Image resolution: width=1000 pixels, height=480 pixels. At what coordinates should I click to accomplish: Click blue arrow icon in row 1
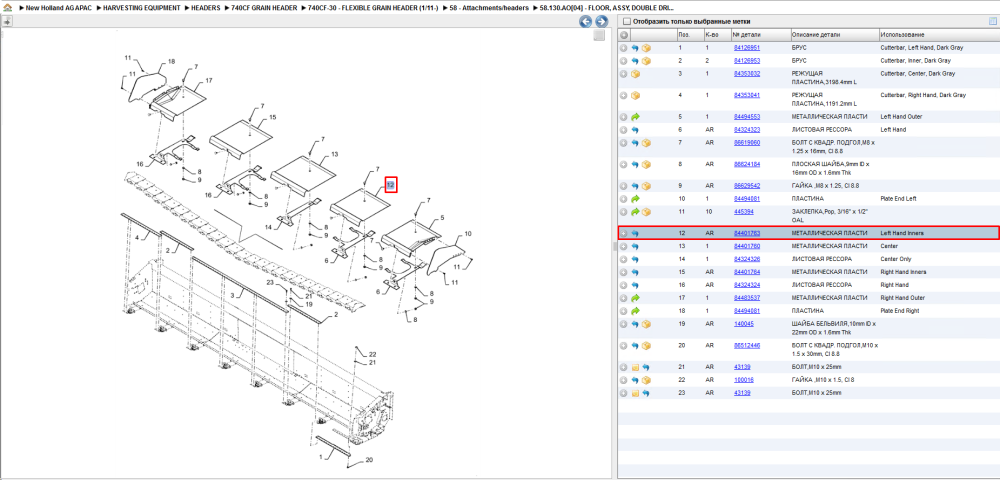tap(635, 48)
